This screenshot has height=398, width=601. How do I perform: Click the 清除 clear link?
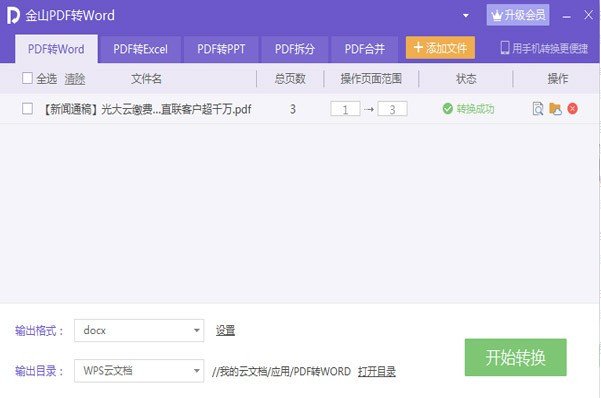point(75,79)
